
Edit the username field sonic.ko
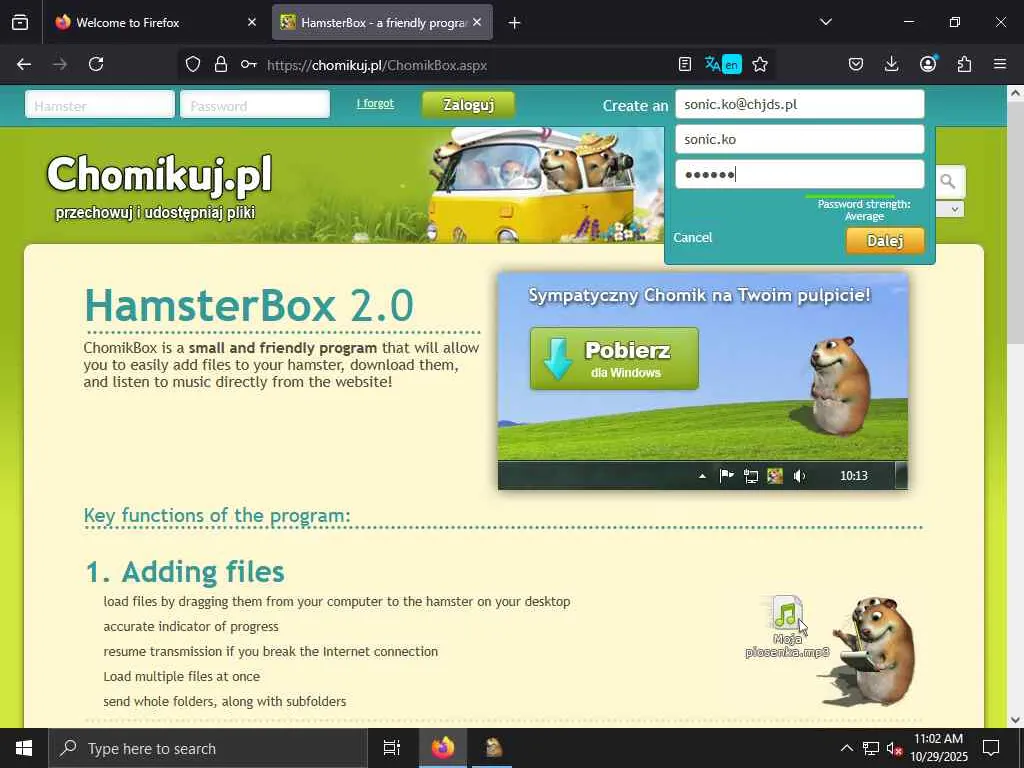(x=799, y=139)
